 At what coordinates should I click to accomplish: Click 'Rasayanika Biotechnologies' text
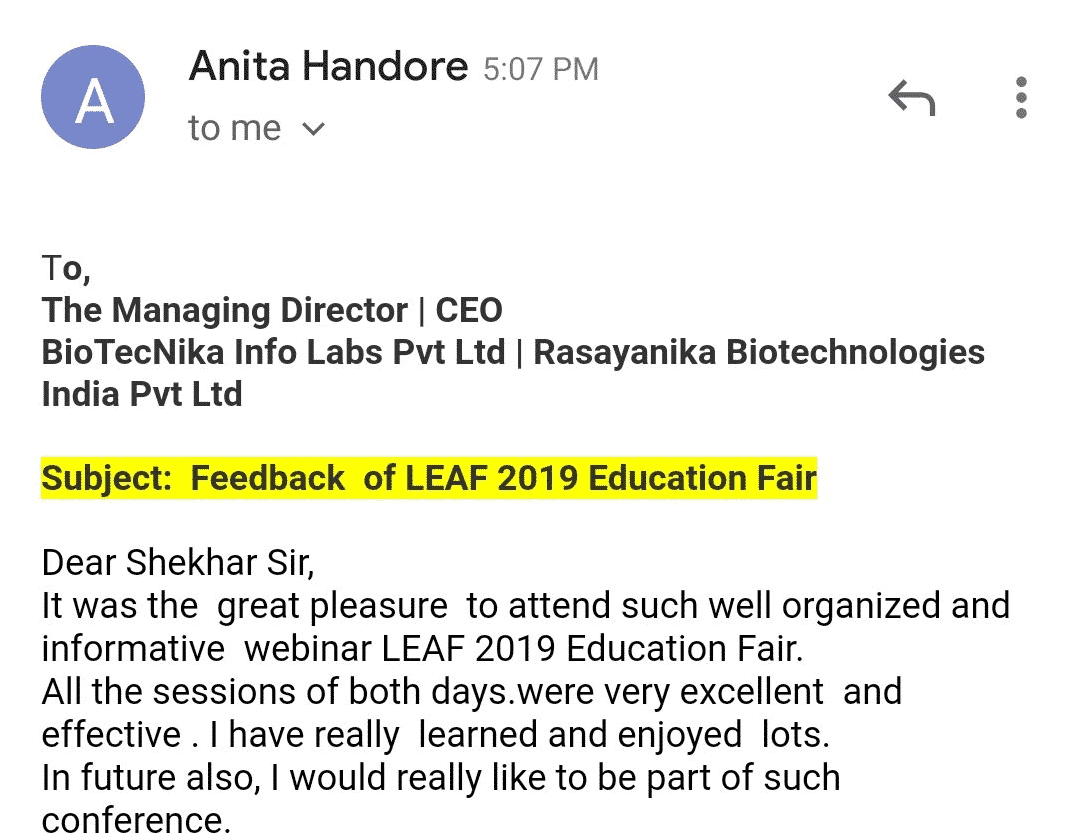(x=759, y=352)
